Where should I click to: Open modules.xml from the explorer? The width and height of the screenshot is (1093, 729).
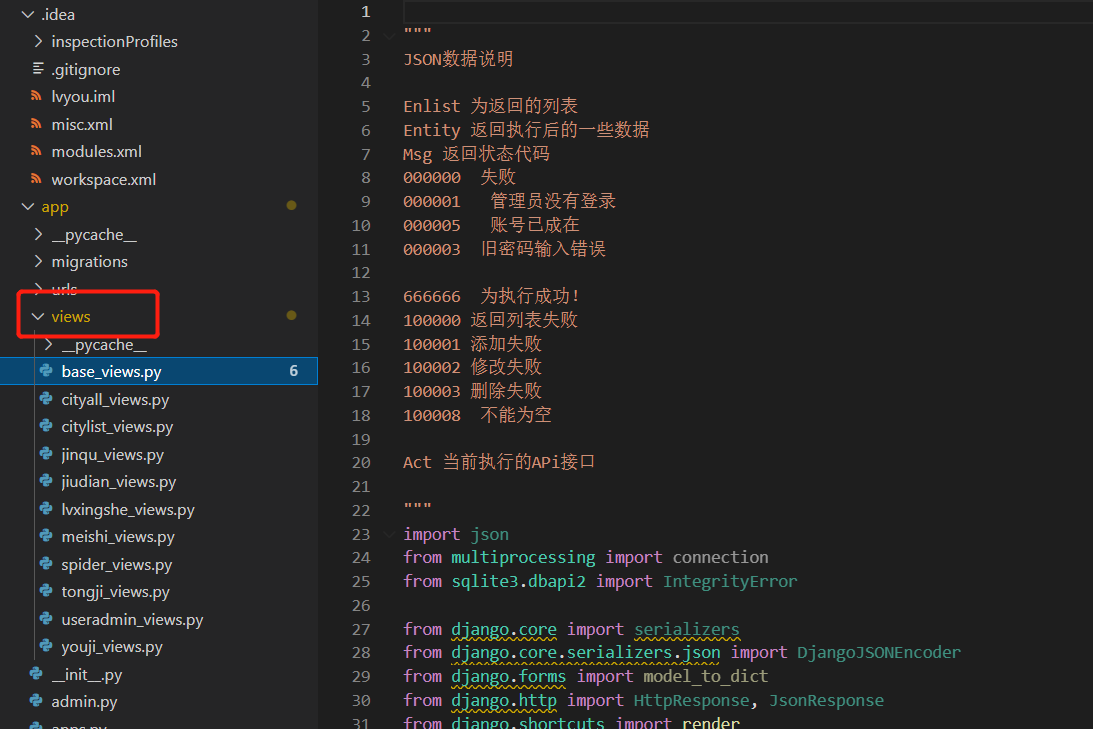pyautogui.click(x=96, y=152)
